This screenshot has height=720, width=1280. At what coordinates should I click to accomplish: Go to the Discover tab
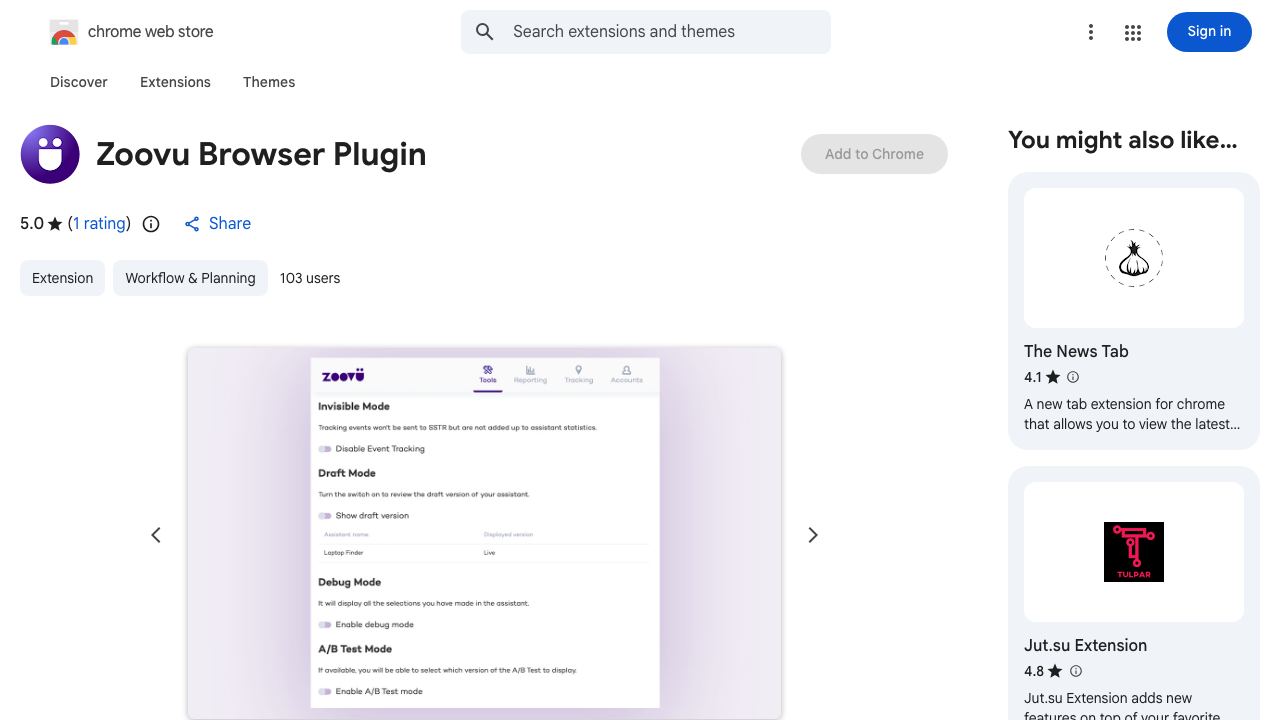pos(79,82)
